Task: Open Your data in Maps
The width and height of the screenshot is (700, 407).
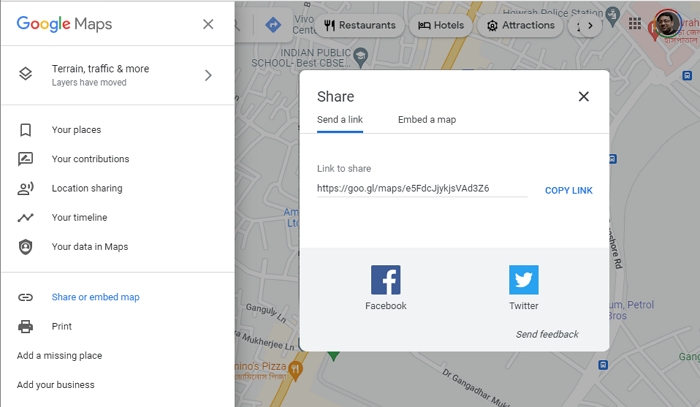Action: pos(90,247)
